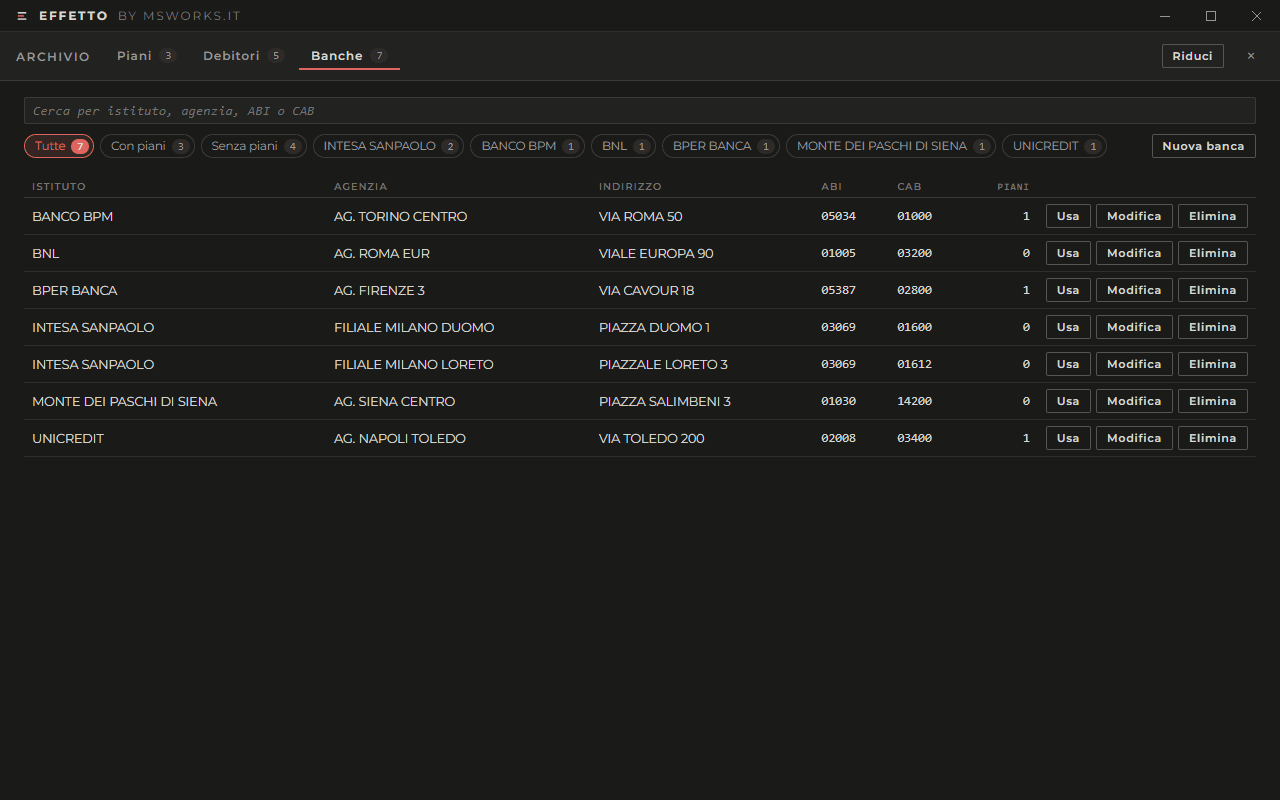The width and height of the screenshot is (1280, 800).
Task: Switch to the Debitori tab
Action: point(243,56)
